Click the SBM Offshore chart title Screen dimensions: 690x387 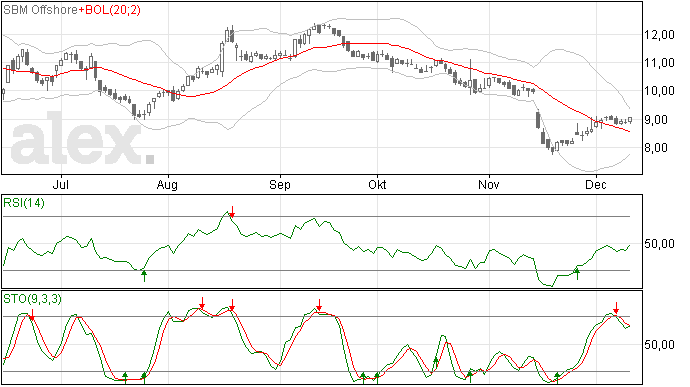[40, 10]
